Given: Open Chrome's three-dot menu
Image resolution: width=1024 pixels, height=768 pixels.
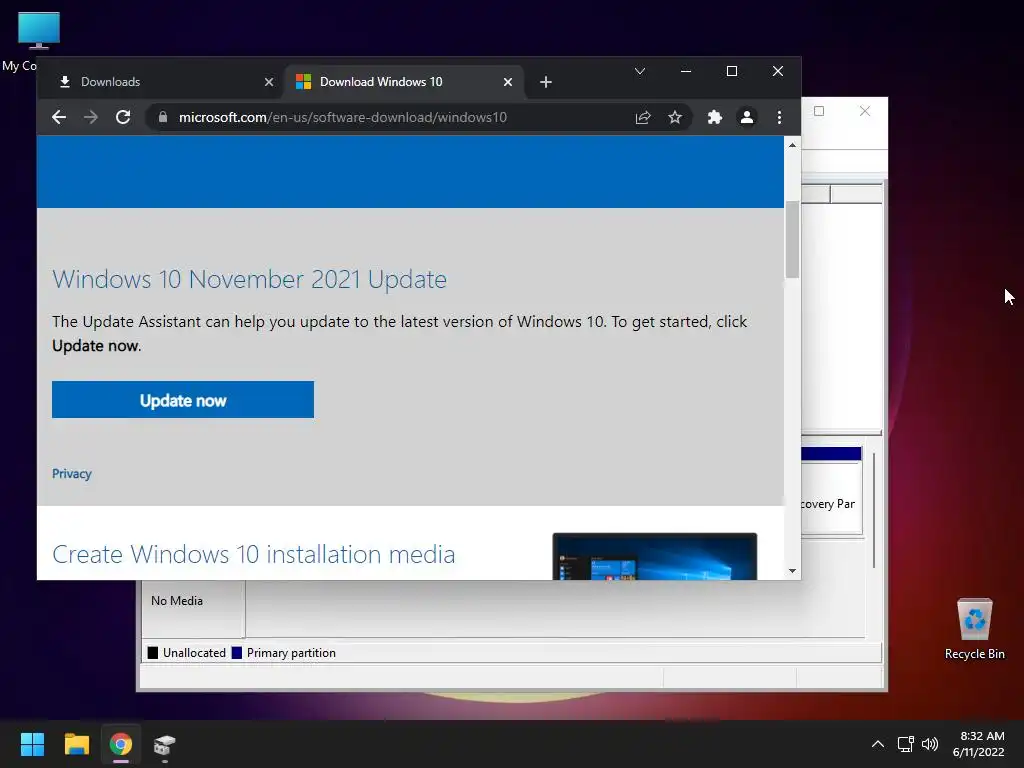Looking at the screenshot, I should tap(779, 117).
